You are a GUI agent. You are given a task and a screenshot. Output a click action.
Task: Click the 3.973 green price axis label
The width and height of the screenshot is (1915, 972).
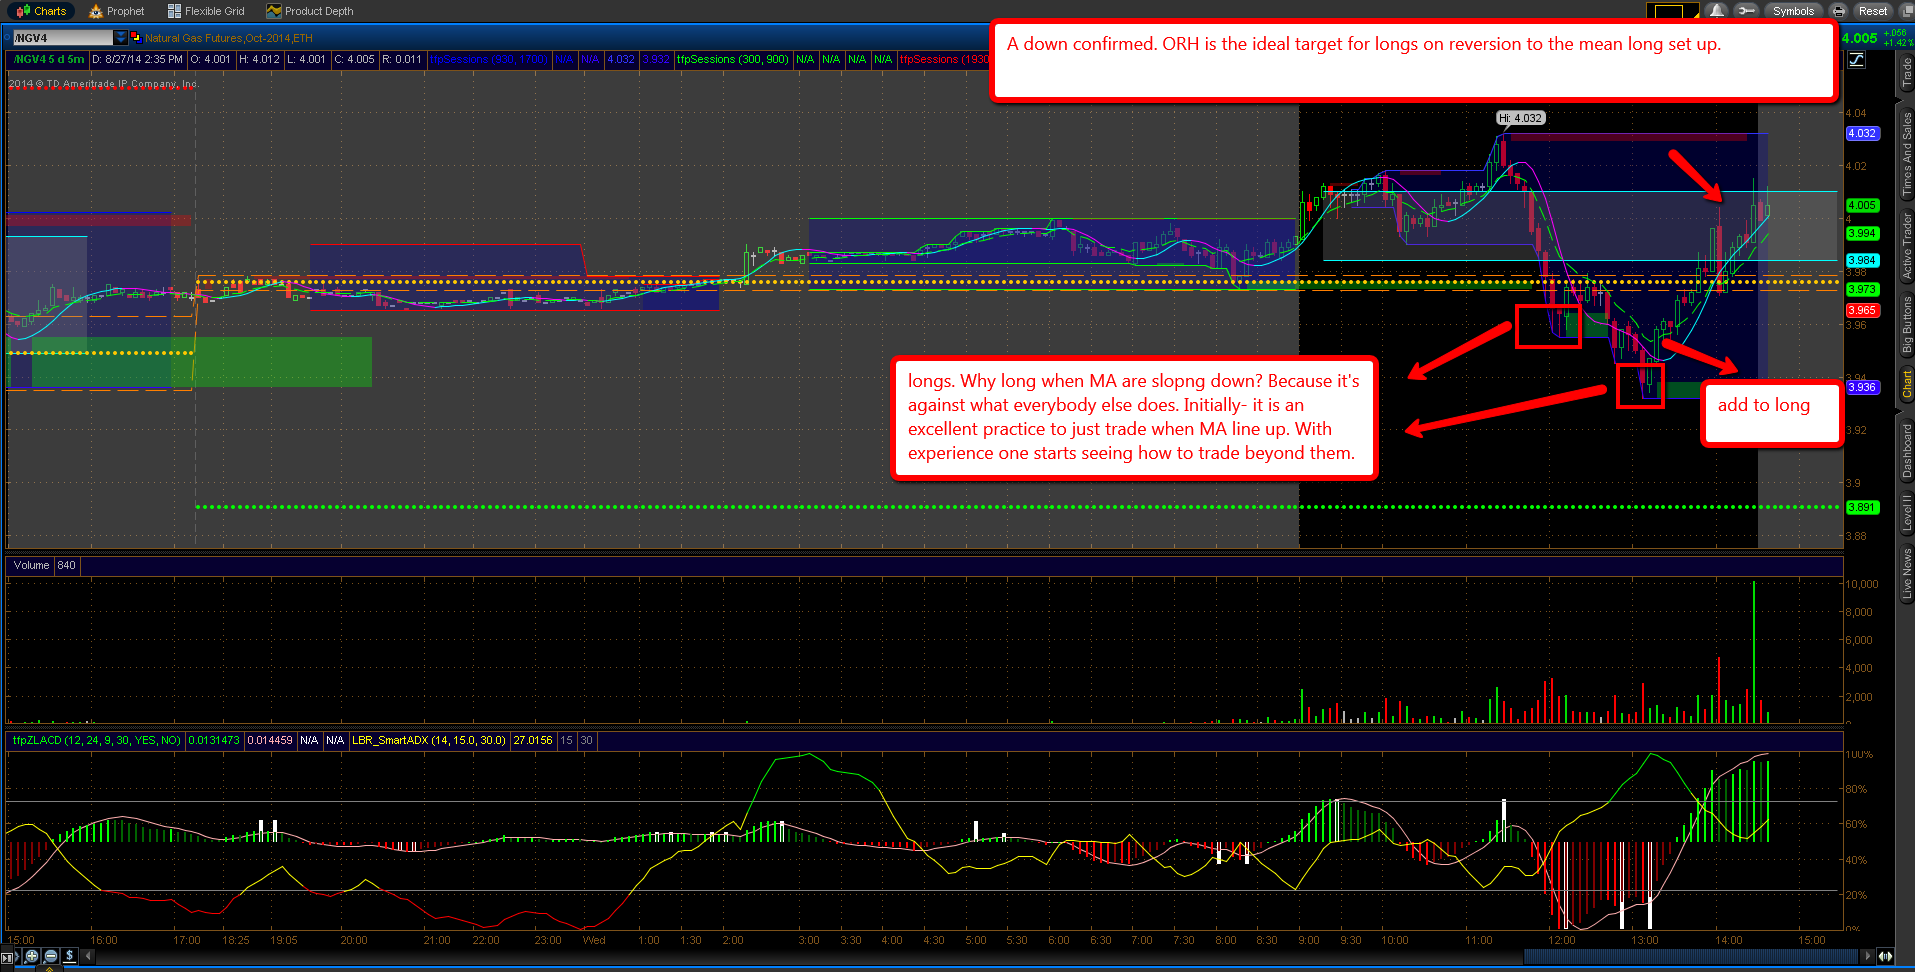[1862, 289]
